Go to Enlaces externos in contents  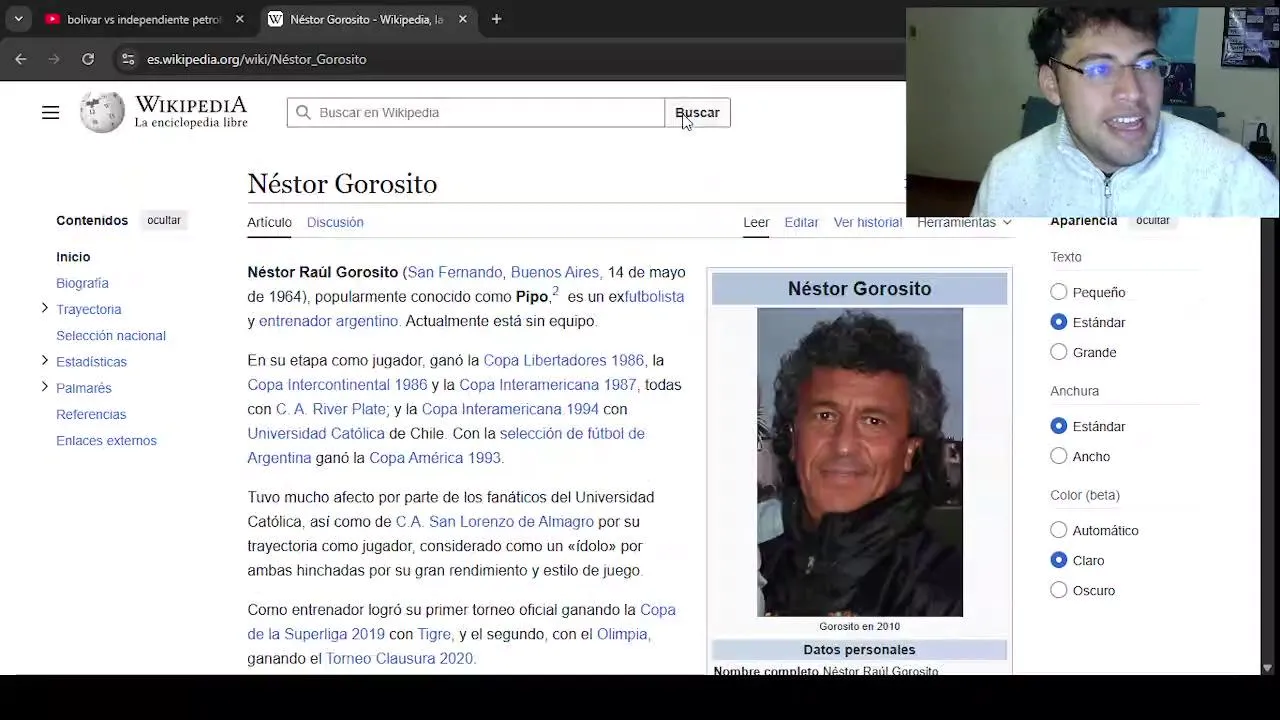coord(106,440)
